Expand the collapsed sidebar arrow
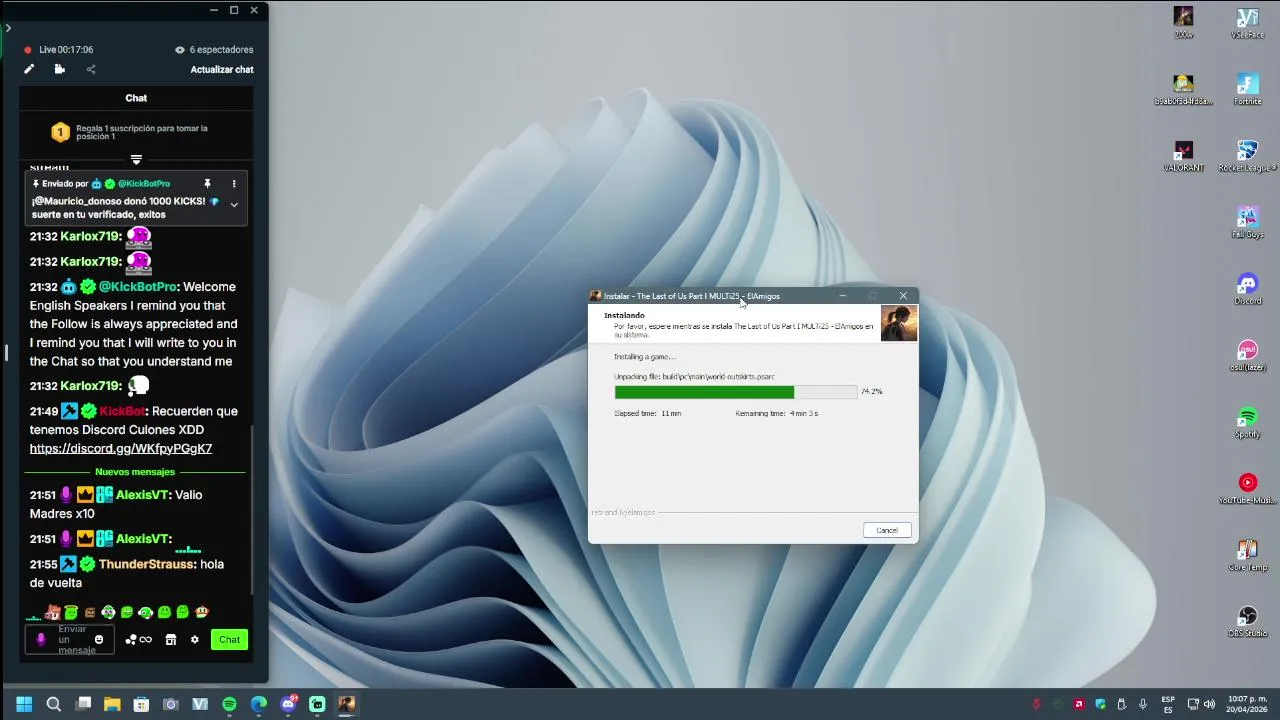The image size is (1280, 720). 7,27
